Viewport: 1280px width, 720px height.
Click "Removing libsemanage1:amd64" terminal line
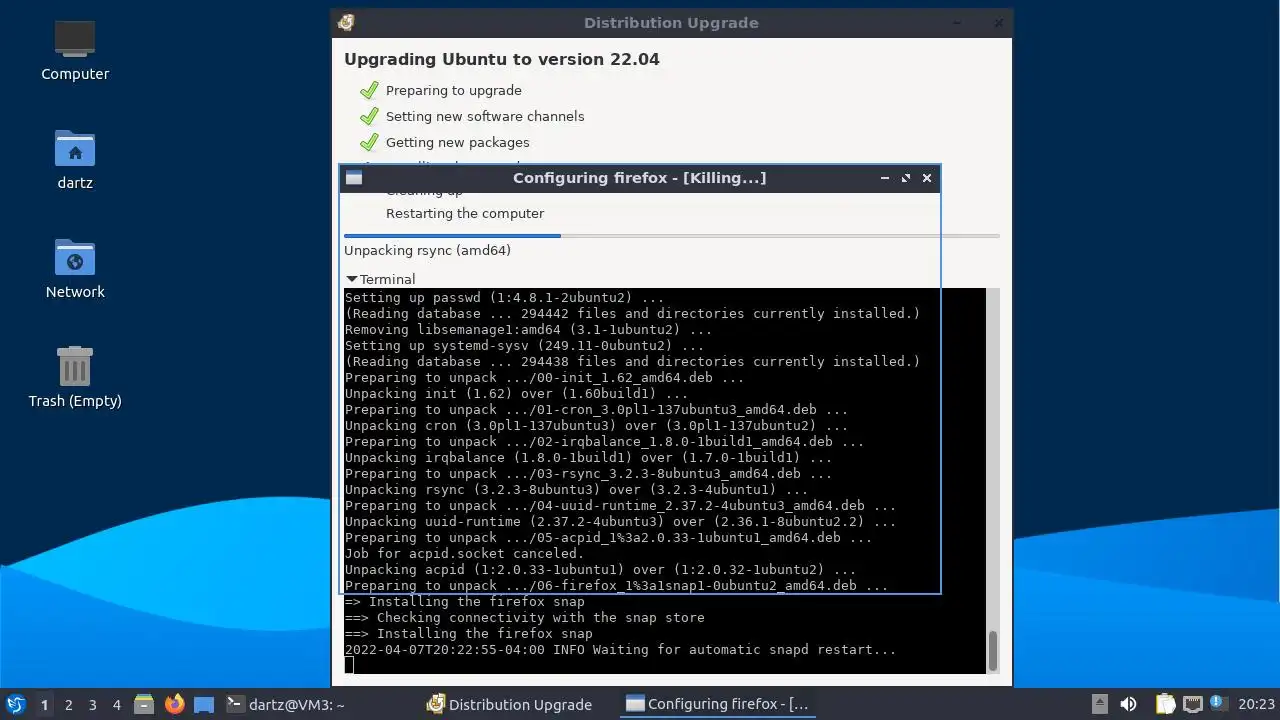click(x=528, y=329)
